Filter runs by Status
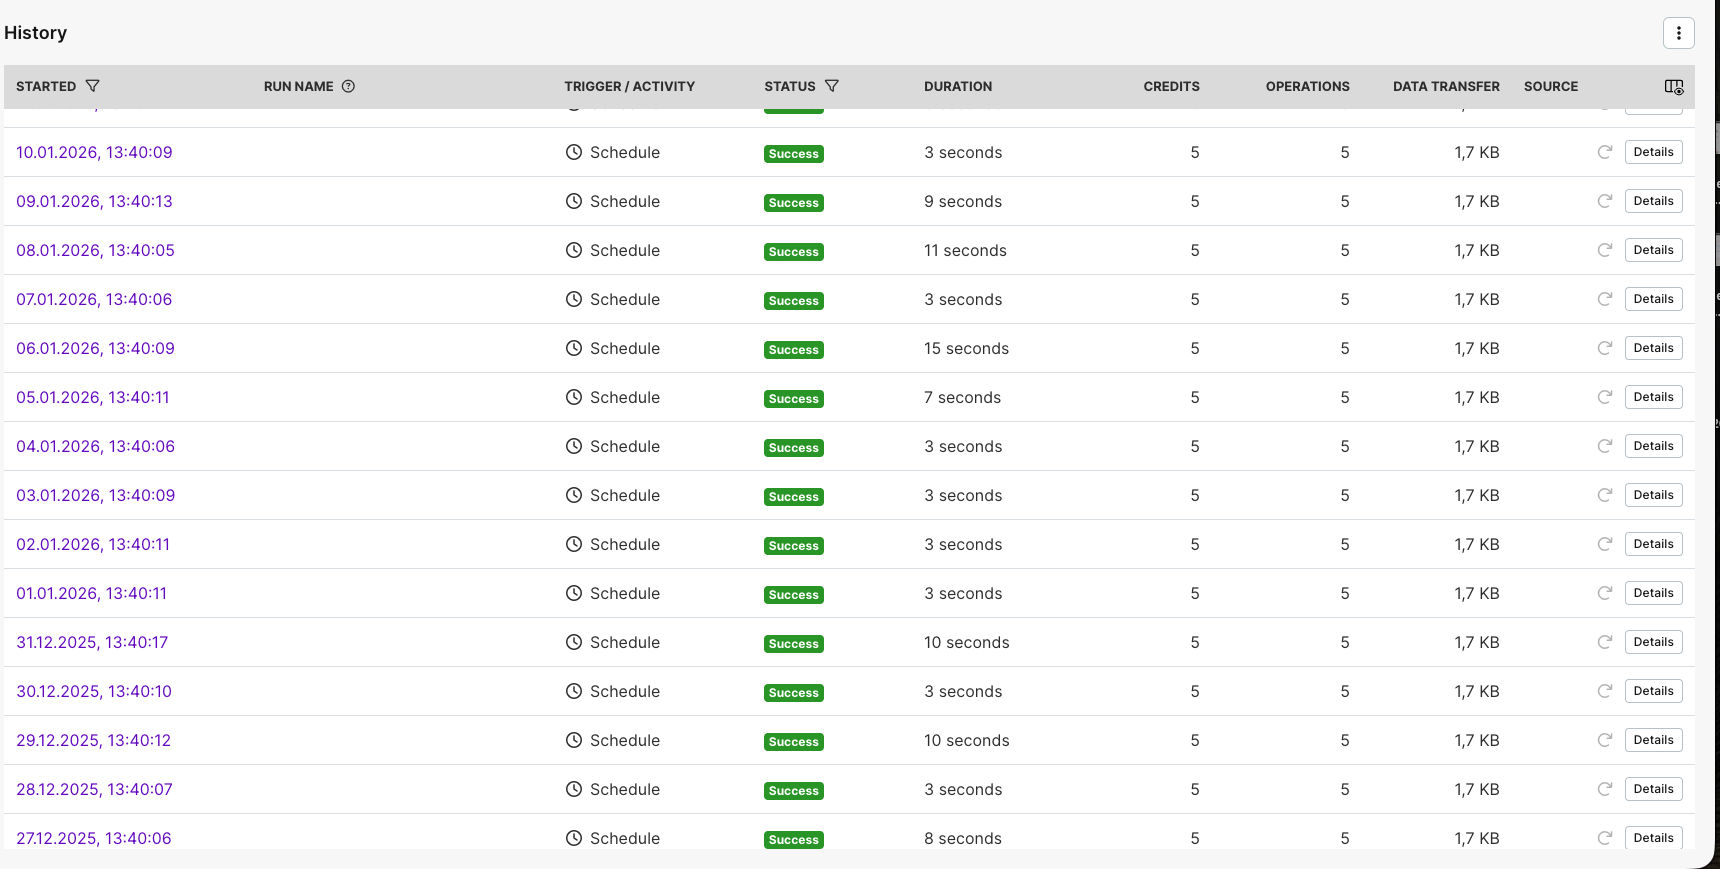1720x869 pixels. pyautogui.click(x=832, y=86)
